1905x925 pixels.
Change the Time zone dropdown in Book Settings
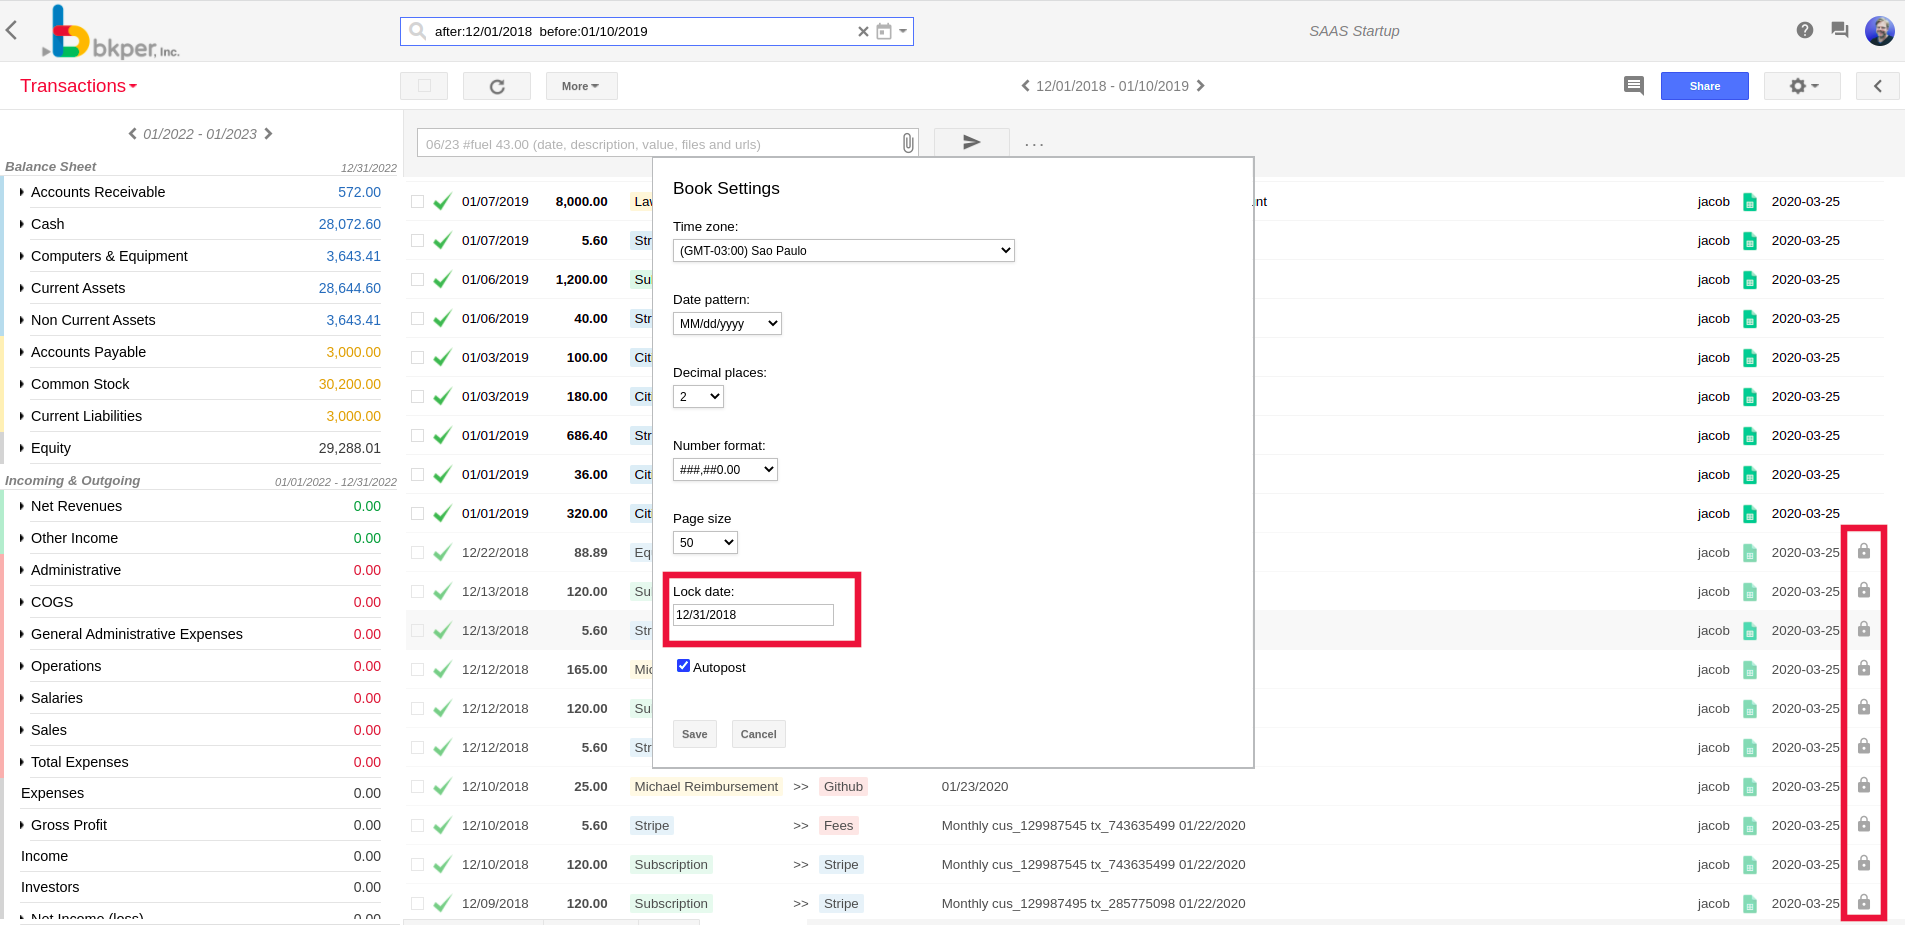coord(843,250)
